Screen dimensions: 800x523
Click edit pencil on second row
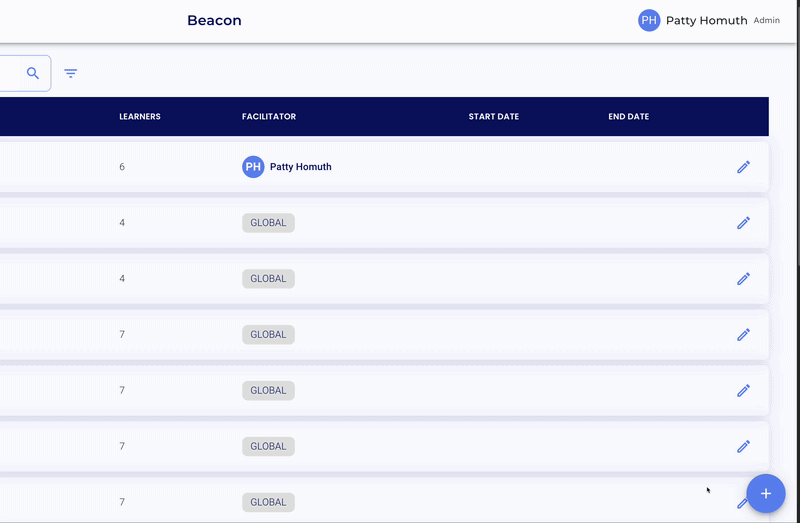[743, 223]
